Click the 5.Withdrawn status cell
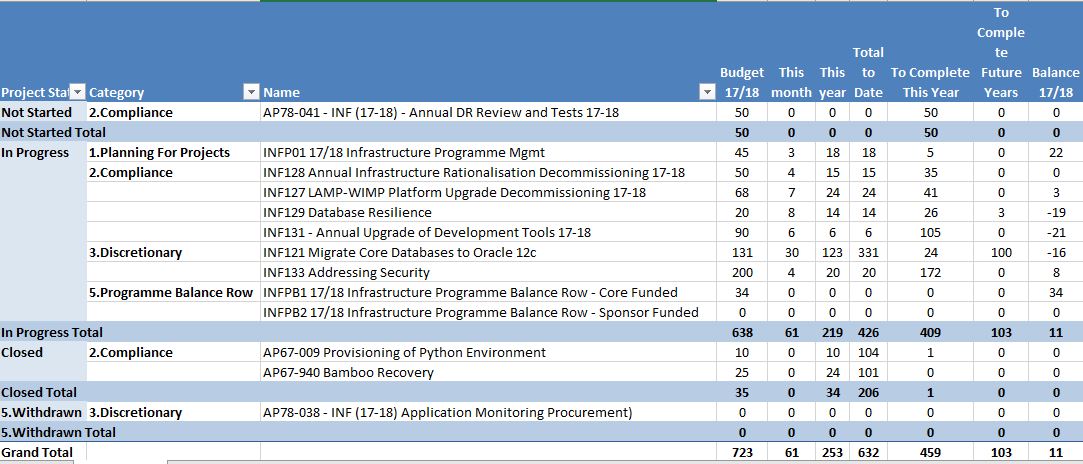Screen dimensions: 1083x464 tap(41, 413)
